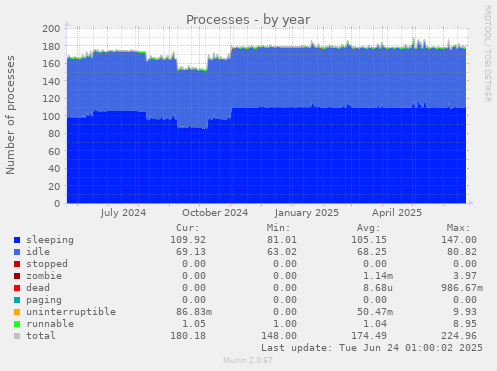The height and width of the screenshot is (371, 497).
Task: Click the 'Last update' timestamp line
Action: point(372,348)
